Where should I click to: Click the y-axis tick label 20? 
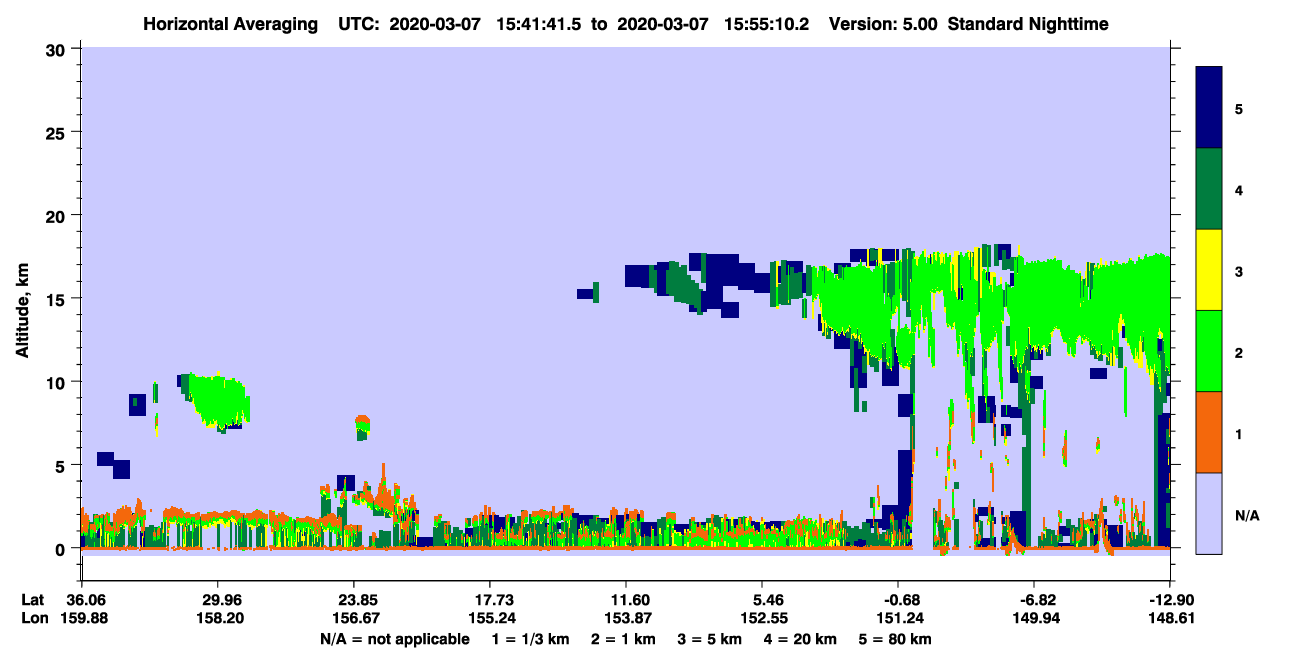58,215
